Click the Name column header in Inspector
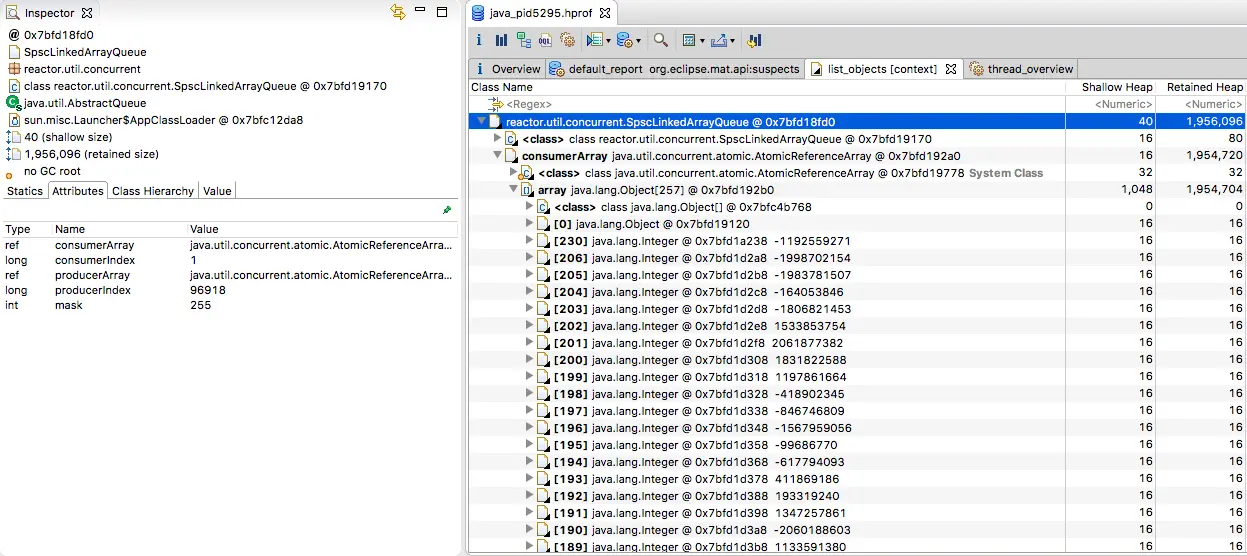1247x556 pixels. (x=118, y=229)
